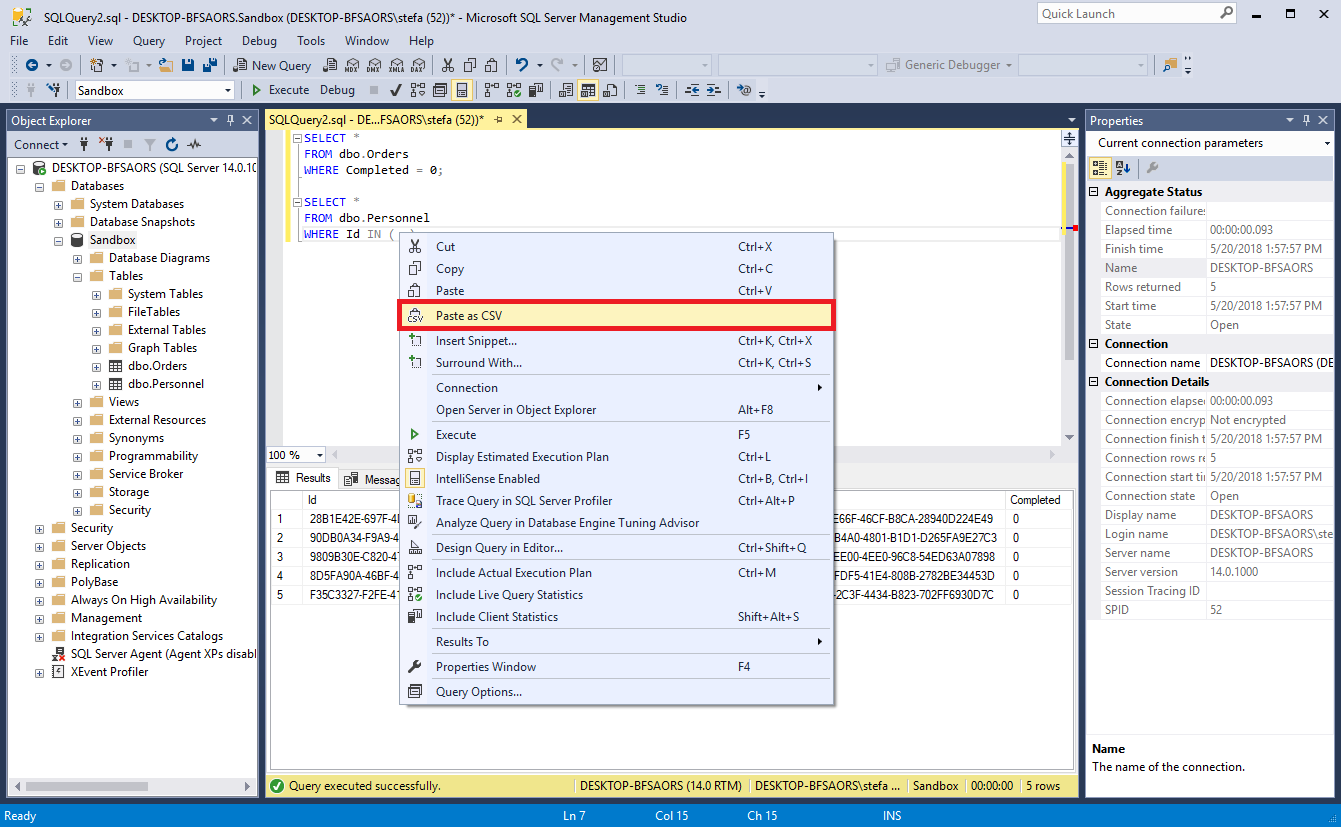Click the DAX query toolbar icon
This screenshot has width=1341, height=827.
click(x=418, y=65)
